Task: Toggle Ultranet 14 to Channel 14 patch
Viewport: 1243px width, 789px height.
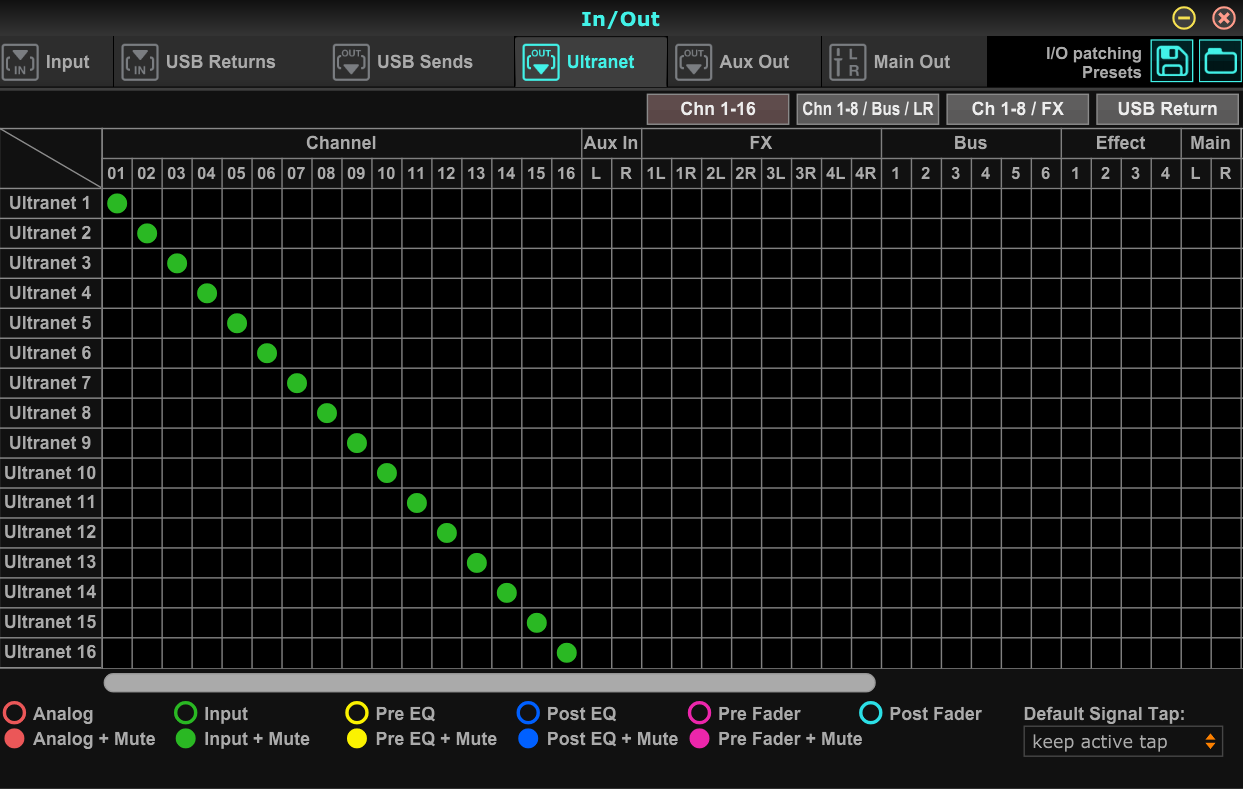Action: (x=507, y=592)
